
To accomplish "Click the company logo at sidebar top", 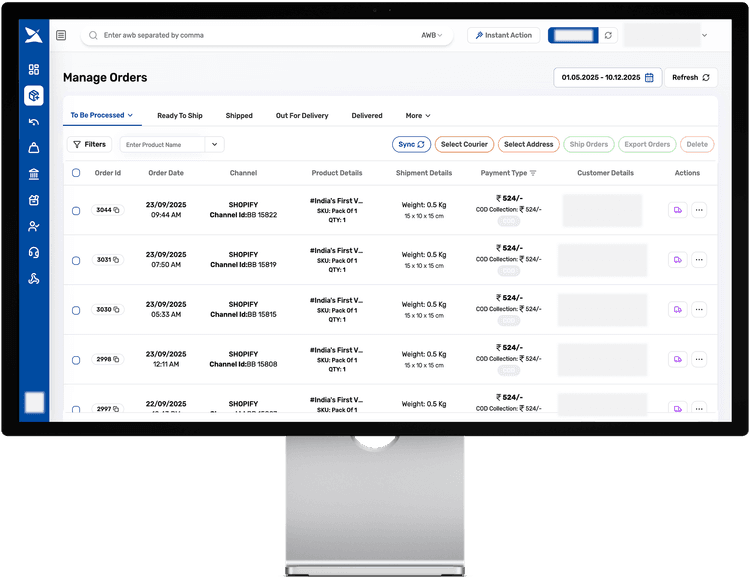I will click(x=33, y=35).
